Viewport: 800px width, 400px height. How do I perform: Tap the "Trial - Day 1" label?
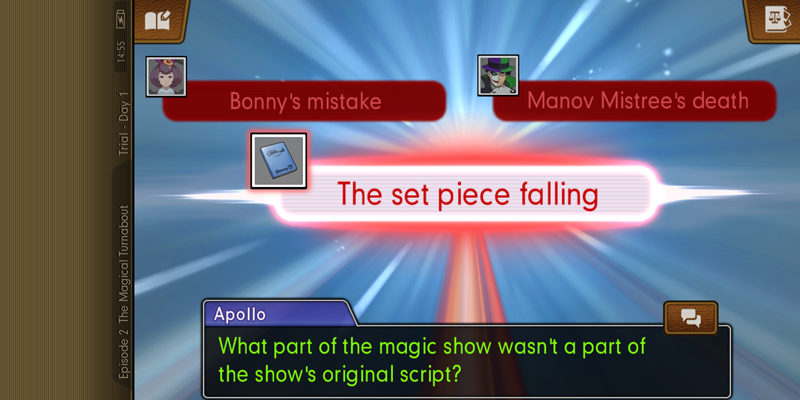point(123,123)
